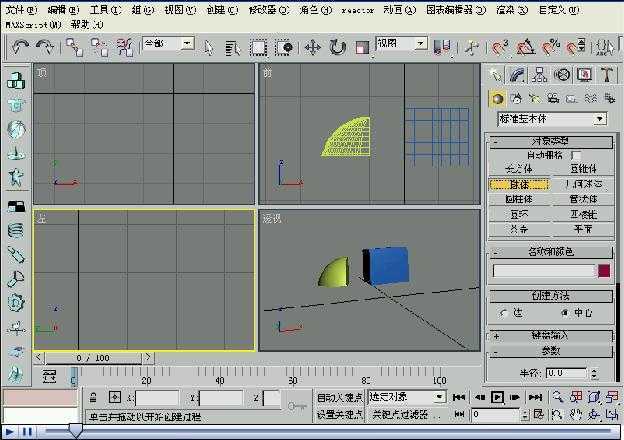Select the Cameras category icon
The width and height of the screenshot is (624, 440).
(x=553, y=98)
